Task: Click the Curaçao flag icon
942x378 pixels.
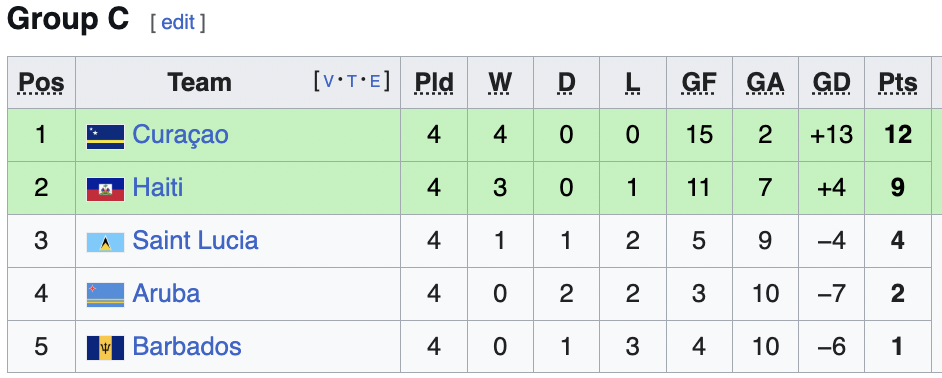Action: [105, 136]
